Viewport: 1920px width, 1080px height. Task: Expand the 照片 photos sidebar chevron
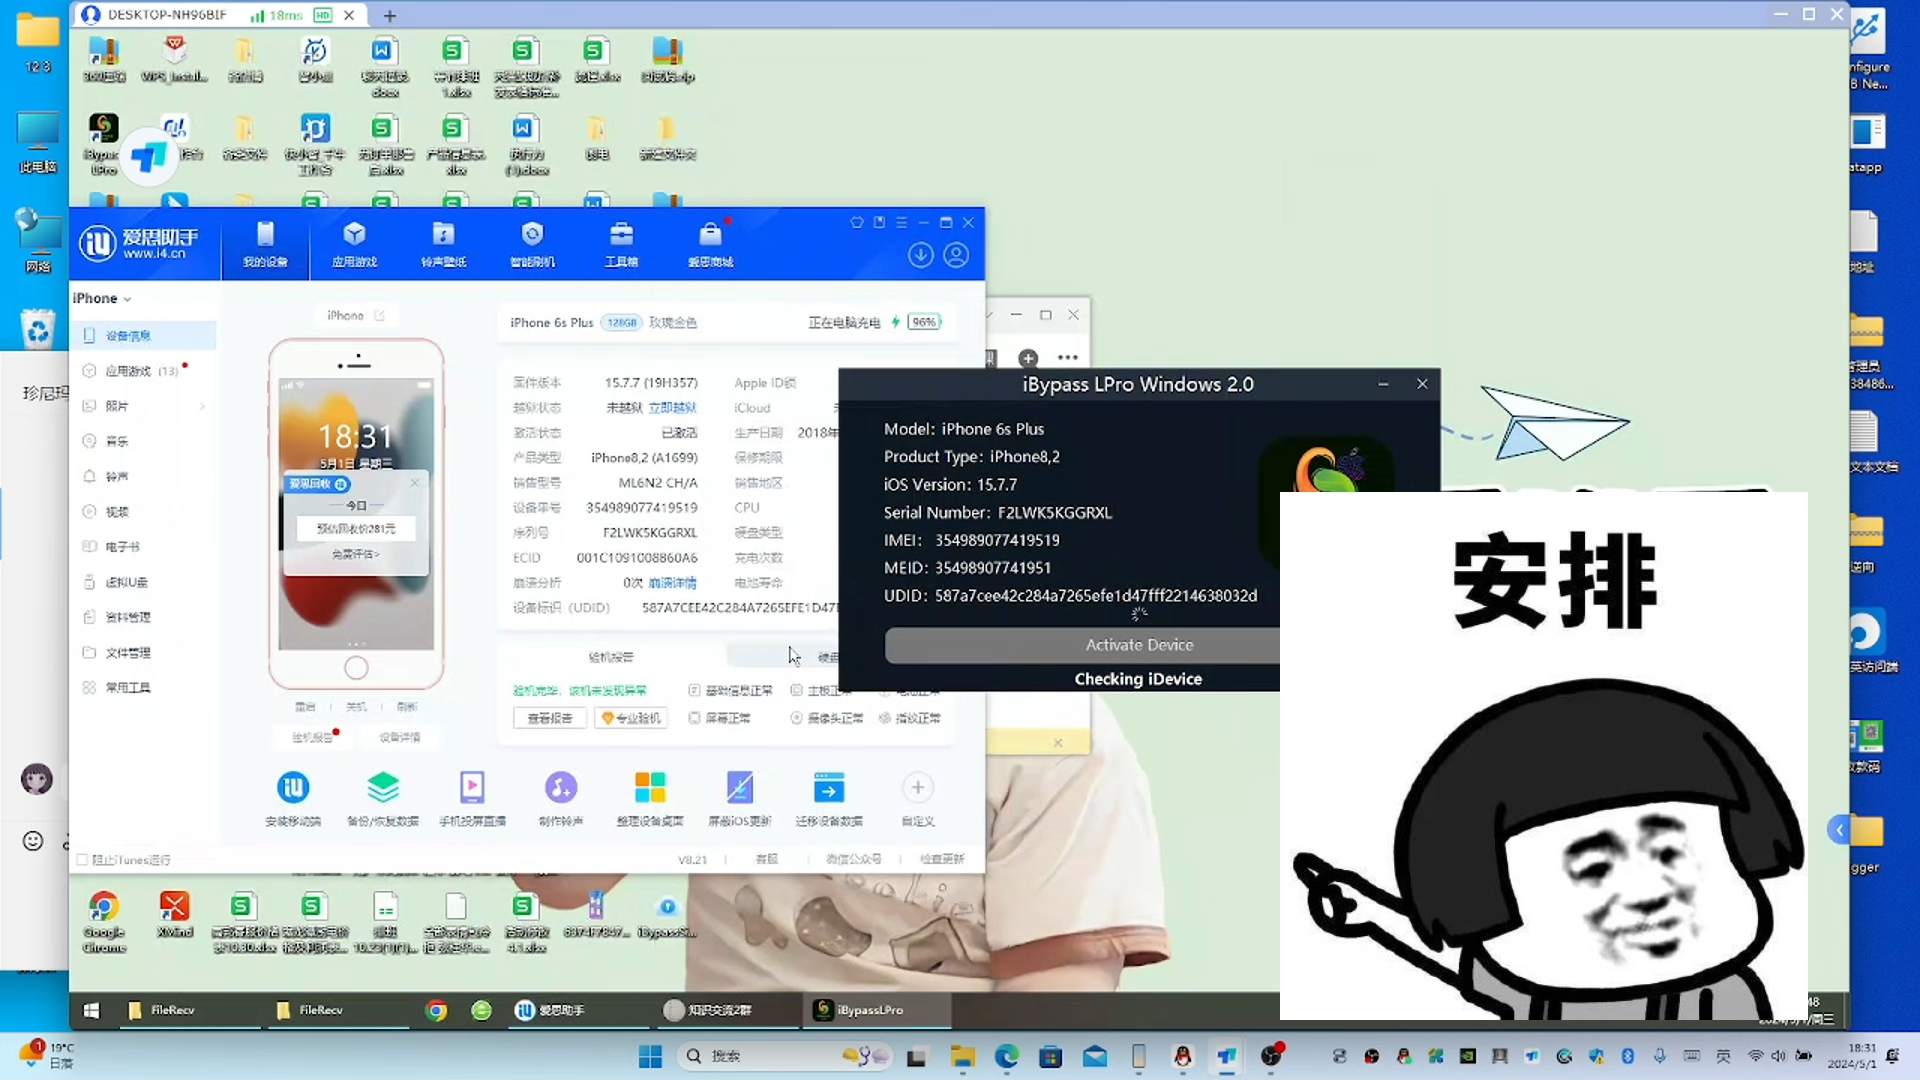click(x=202, y=406)
